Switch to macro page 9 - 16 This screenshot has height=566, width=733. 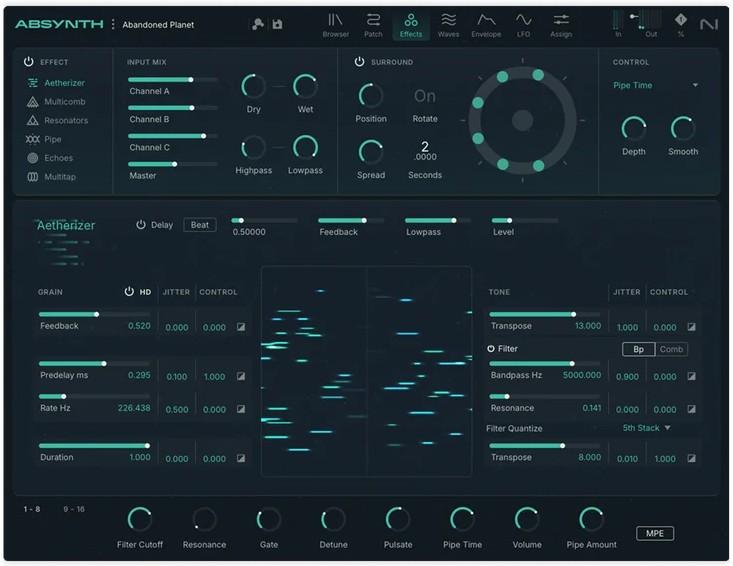click(x=74, y=509)
